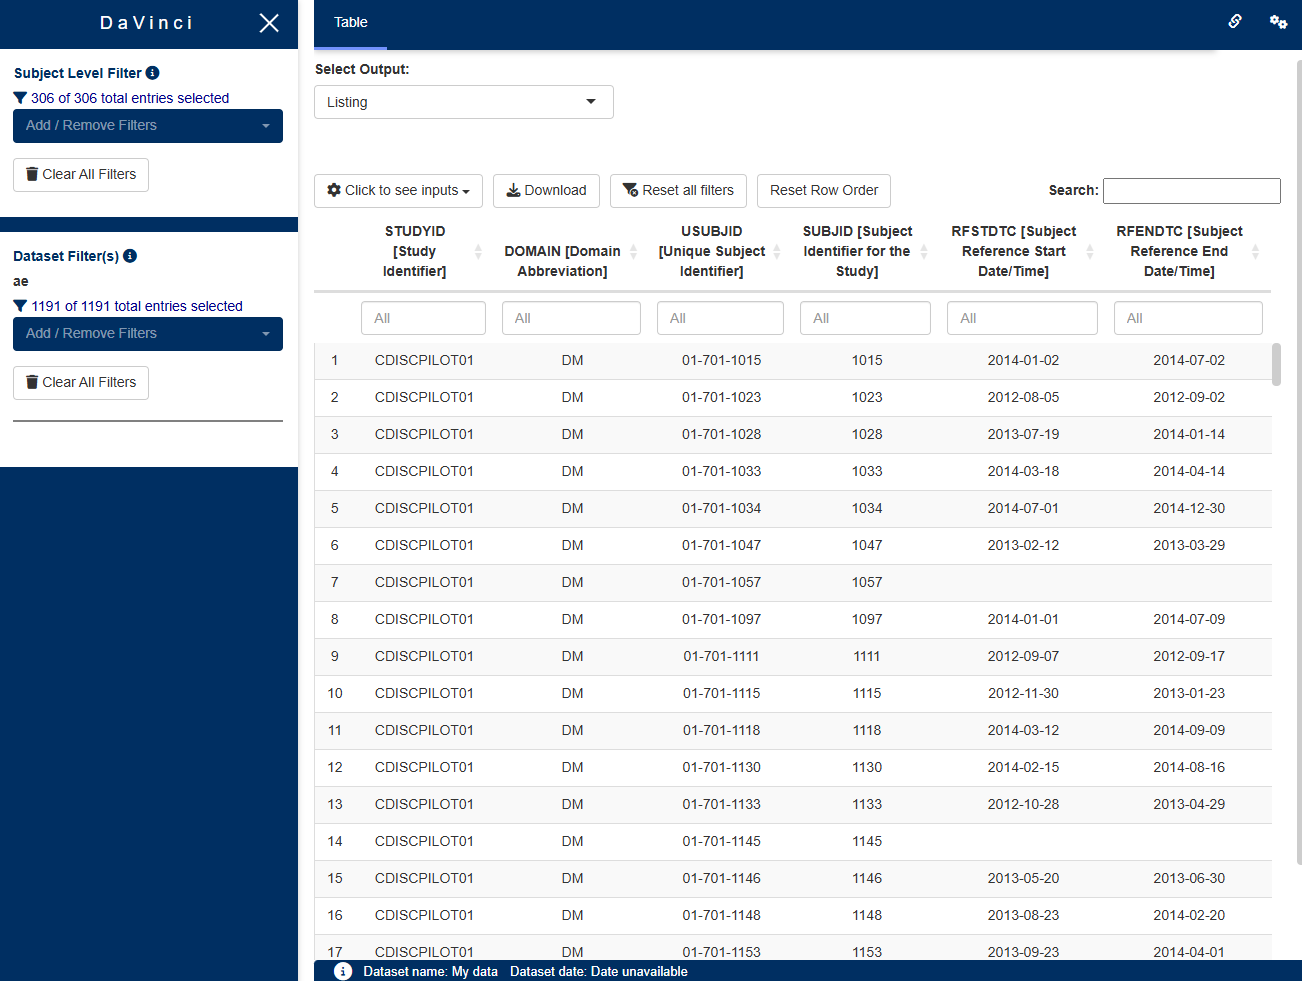Click the link icon in top bar

(1235, 21)
